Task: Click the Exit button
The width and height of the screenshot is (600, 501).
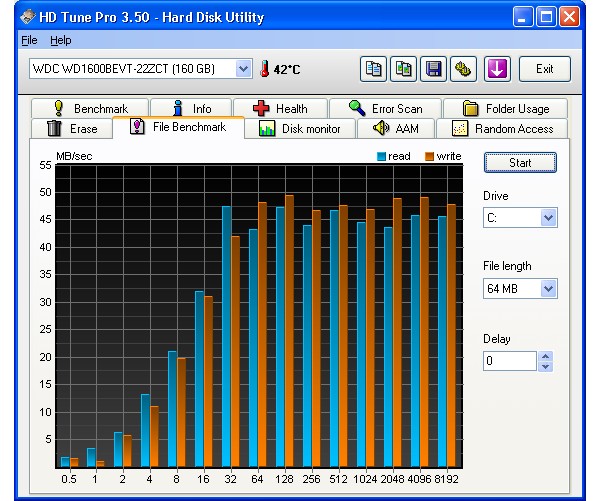Action: click(x=545, y=69)
